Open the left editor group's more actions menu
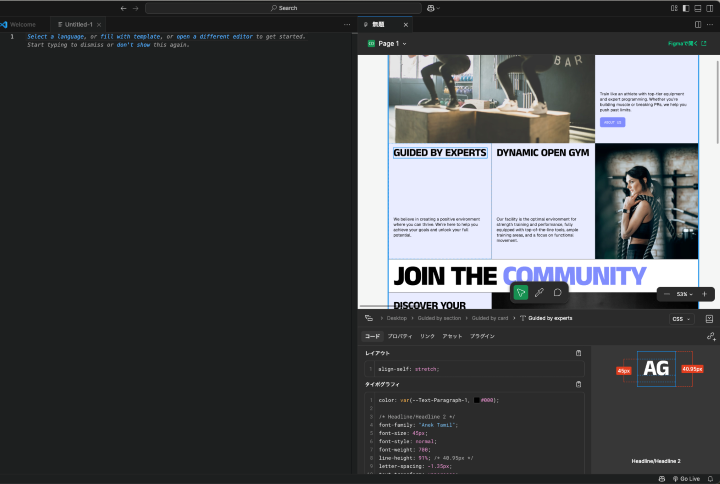 [x=347, y=25]
